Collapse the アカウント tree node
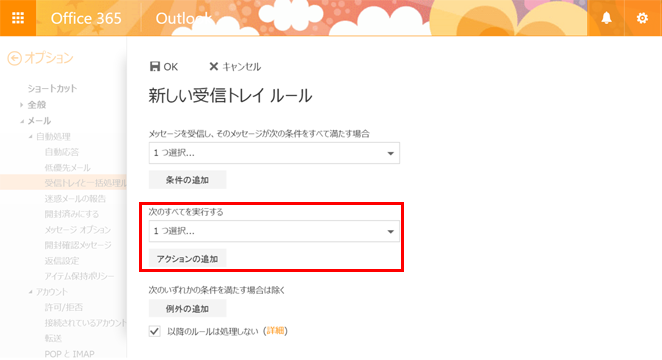The height and width of the screenshot is (360, 662). pyautogui.click(x=30, y=292)
